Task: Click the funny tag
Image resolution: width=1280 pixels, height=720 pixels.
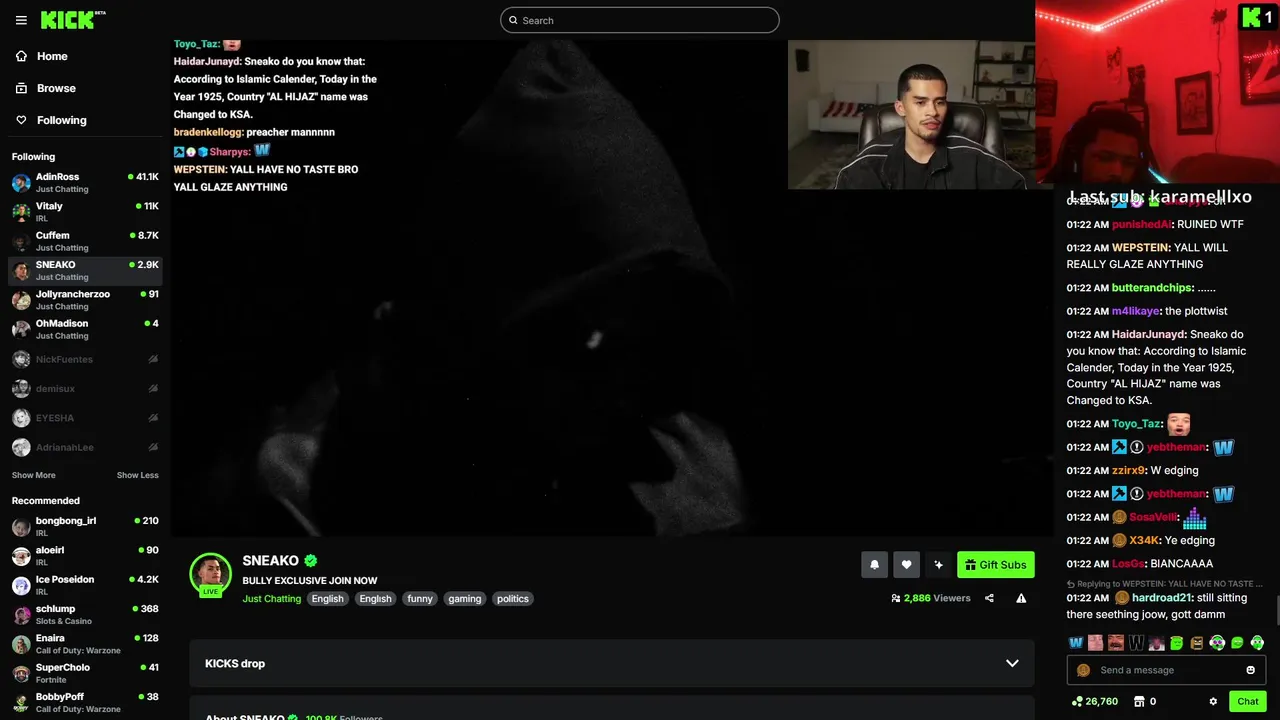Action: coord(420,599)
